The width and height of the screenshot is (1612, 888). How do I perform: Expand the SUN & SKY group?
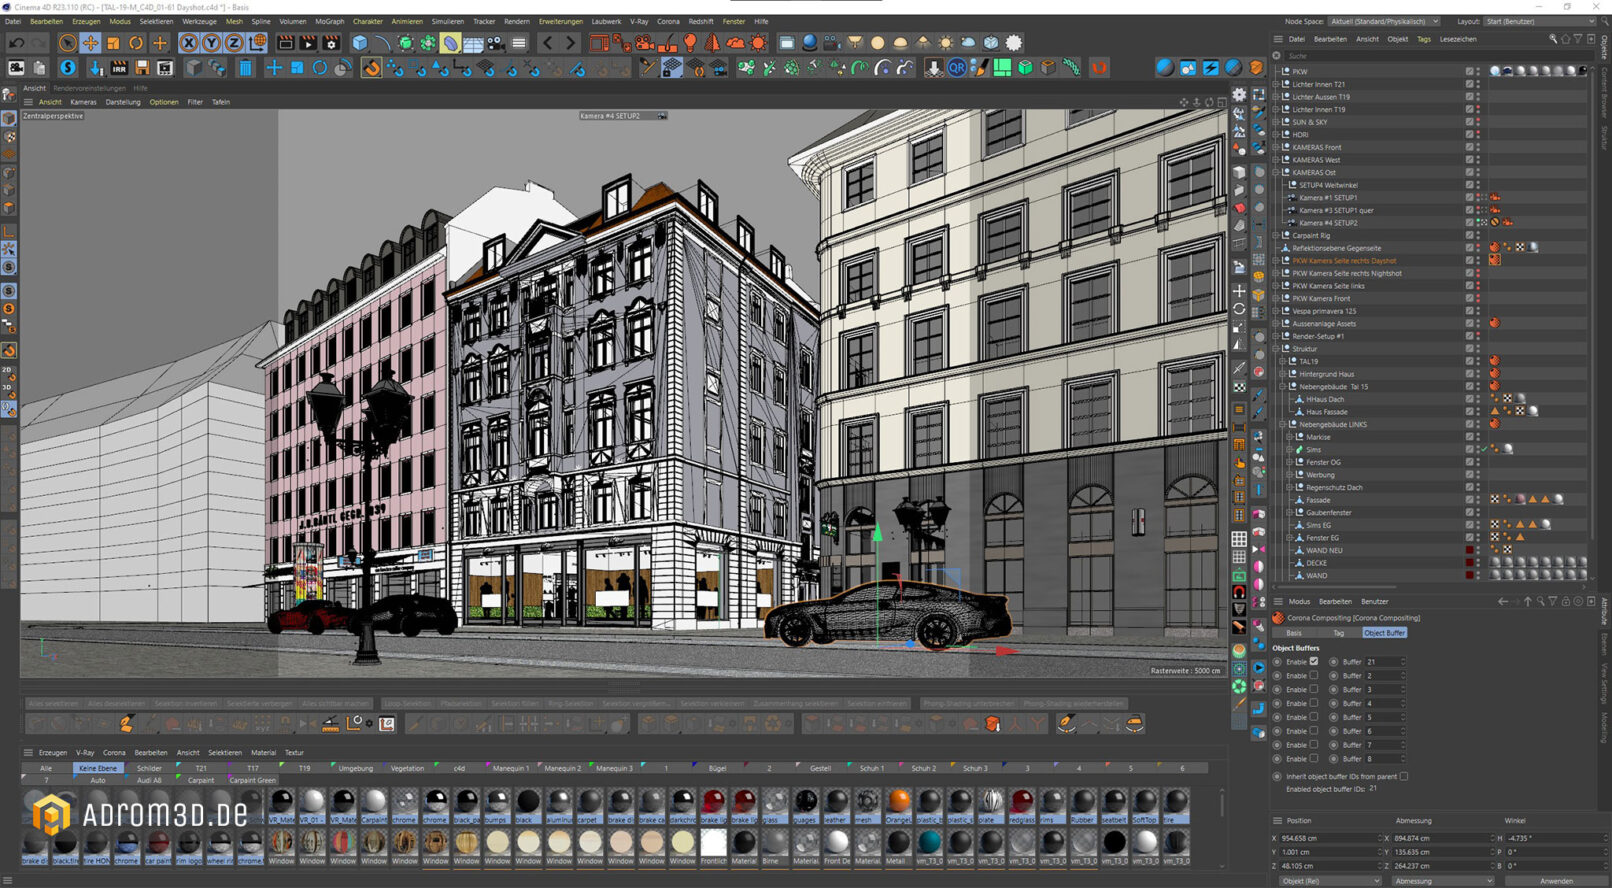(x=1276, y=122)
